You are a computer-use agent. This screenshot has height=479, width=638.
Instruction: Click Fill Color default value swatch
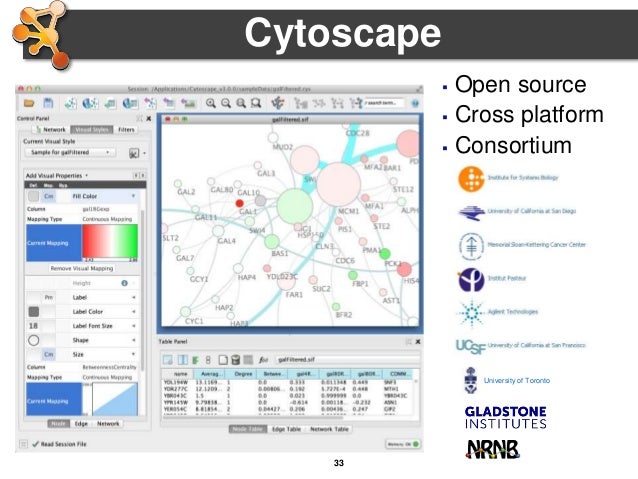(33, 196)
